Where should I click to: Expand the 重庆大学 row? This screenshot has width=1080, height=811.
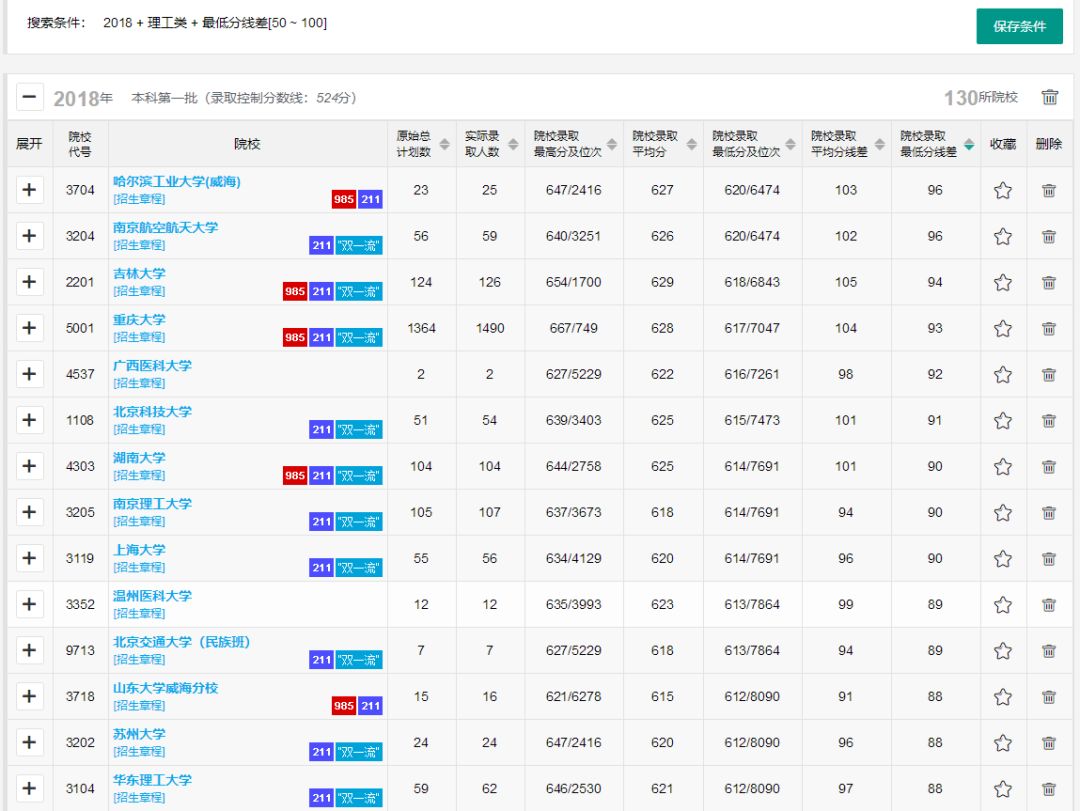click(x=30, y=328)
